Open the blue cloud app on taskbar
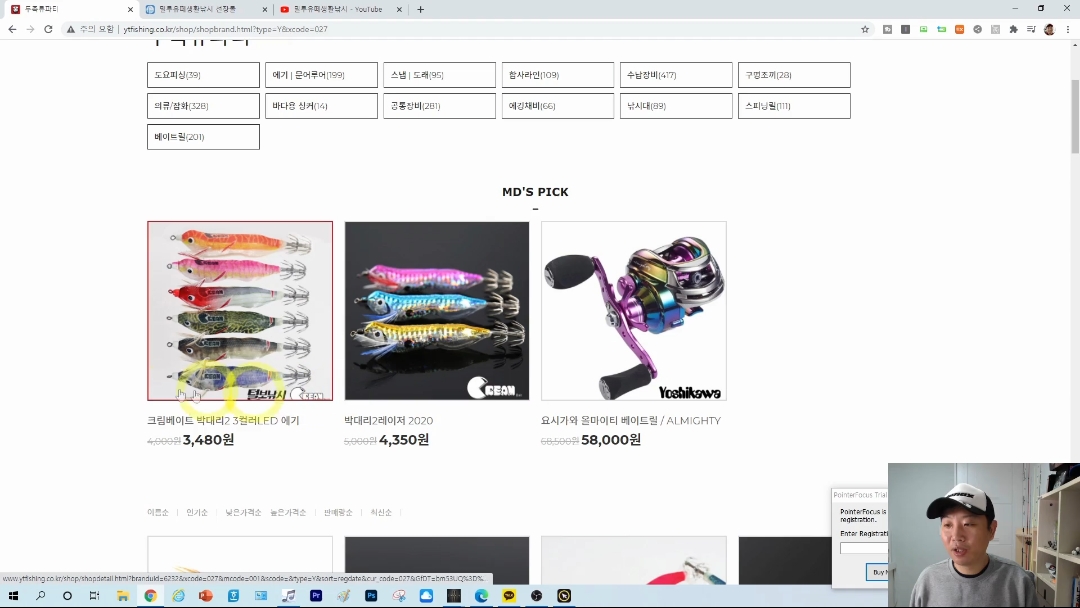This screenshot has width=1080, height=608. click(x=426, y=596)
